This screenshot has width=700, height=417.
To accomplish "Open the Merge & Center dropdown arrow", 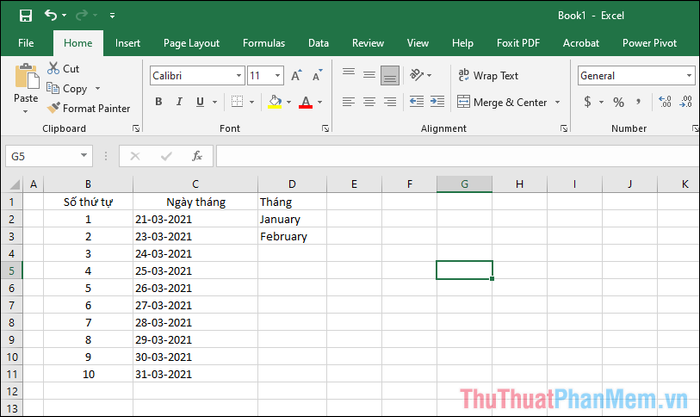I will coord(557,102).
